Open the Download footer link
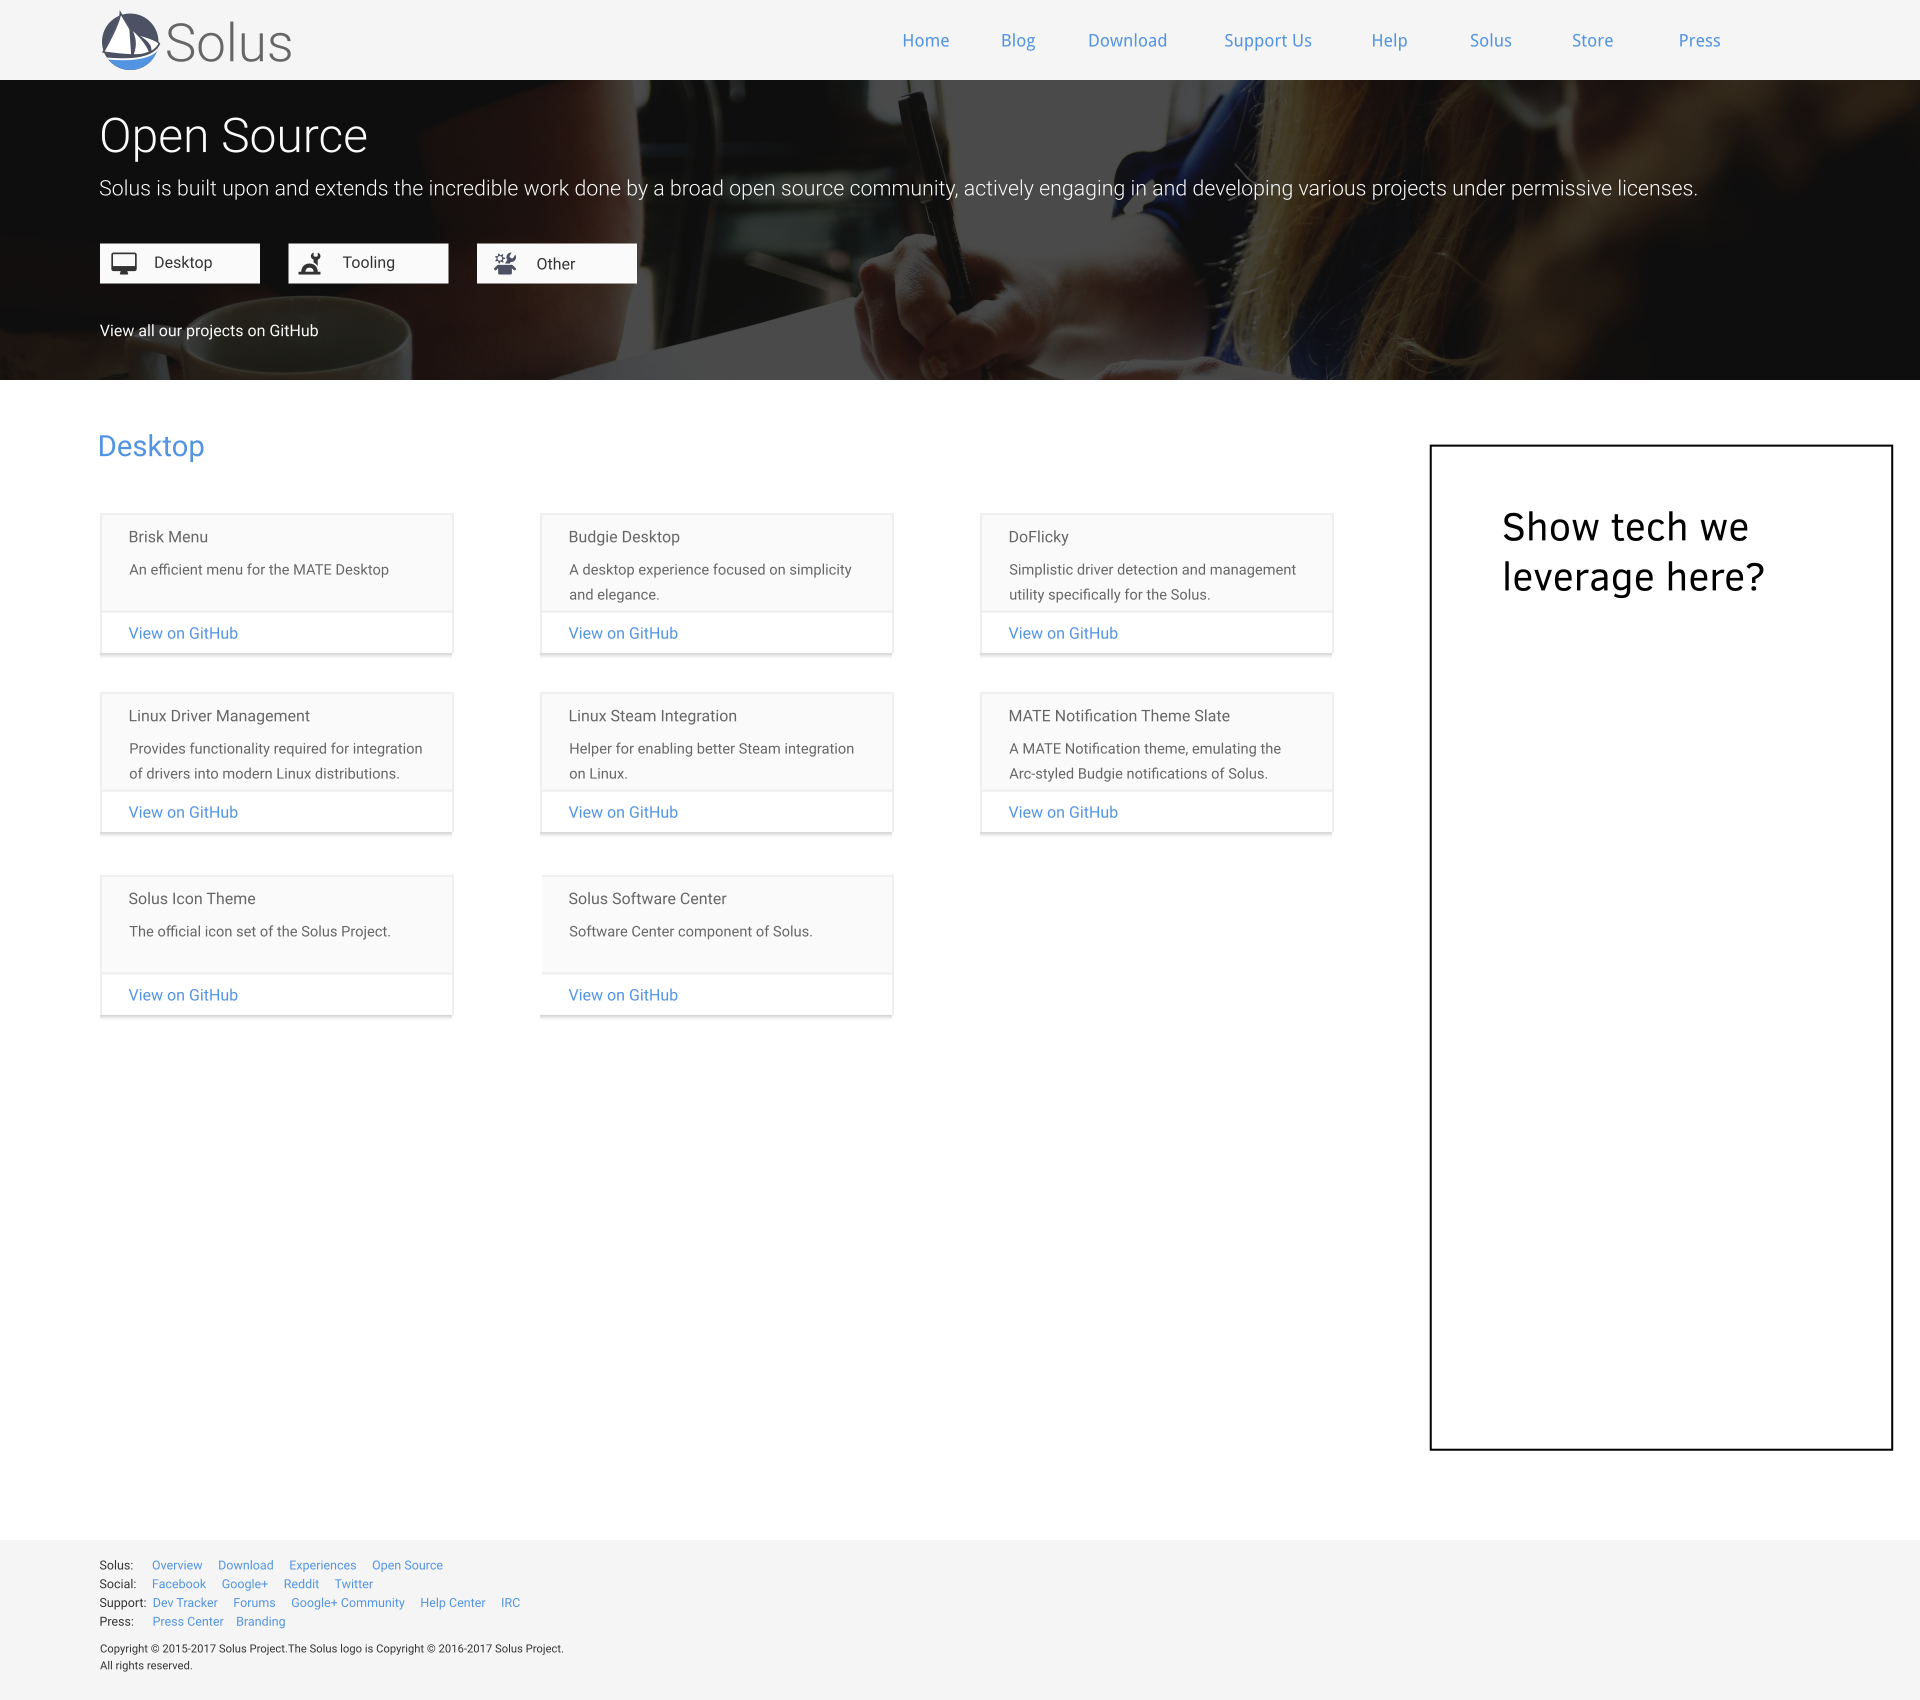The height and width of the screenshot is (1700, 1920). click(246, 1566)
